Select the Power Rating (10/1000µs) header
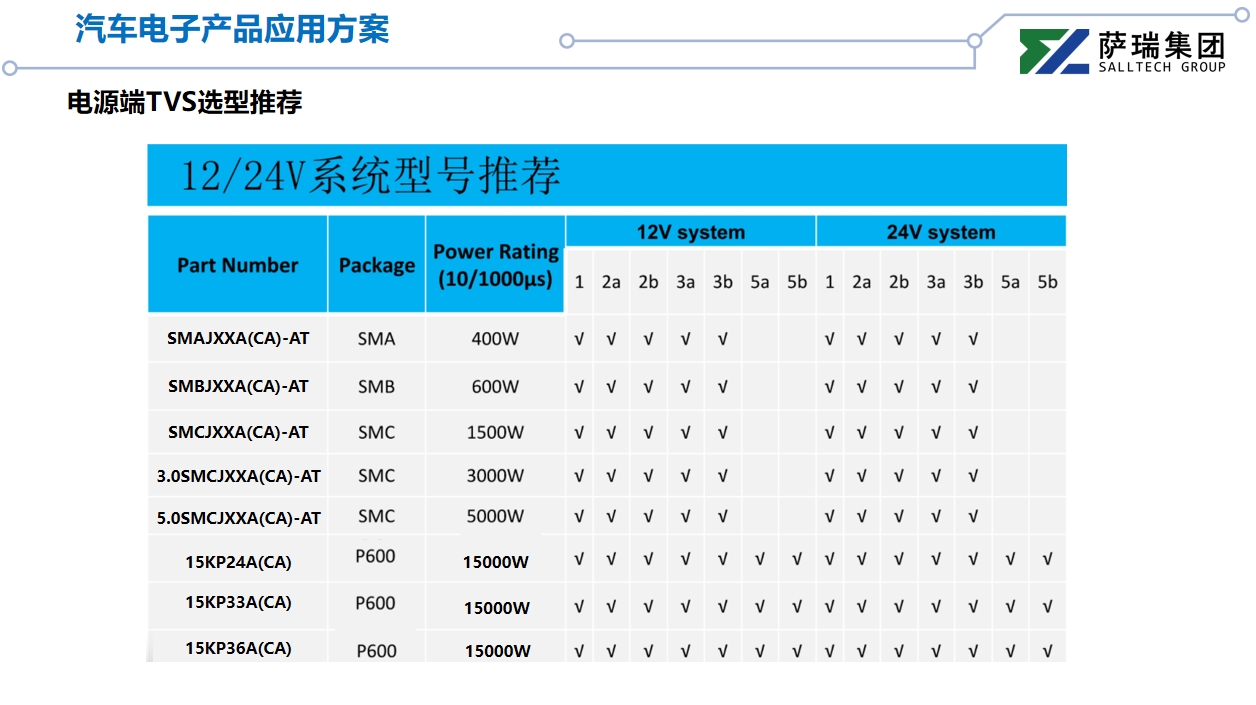 point(495,266)
